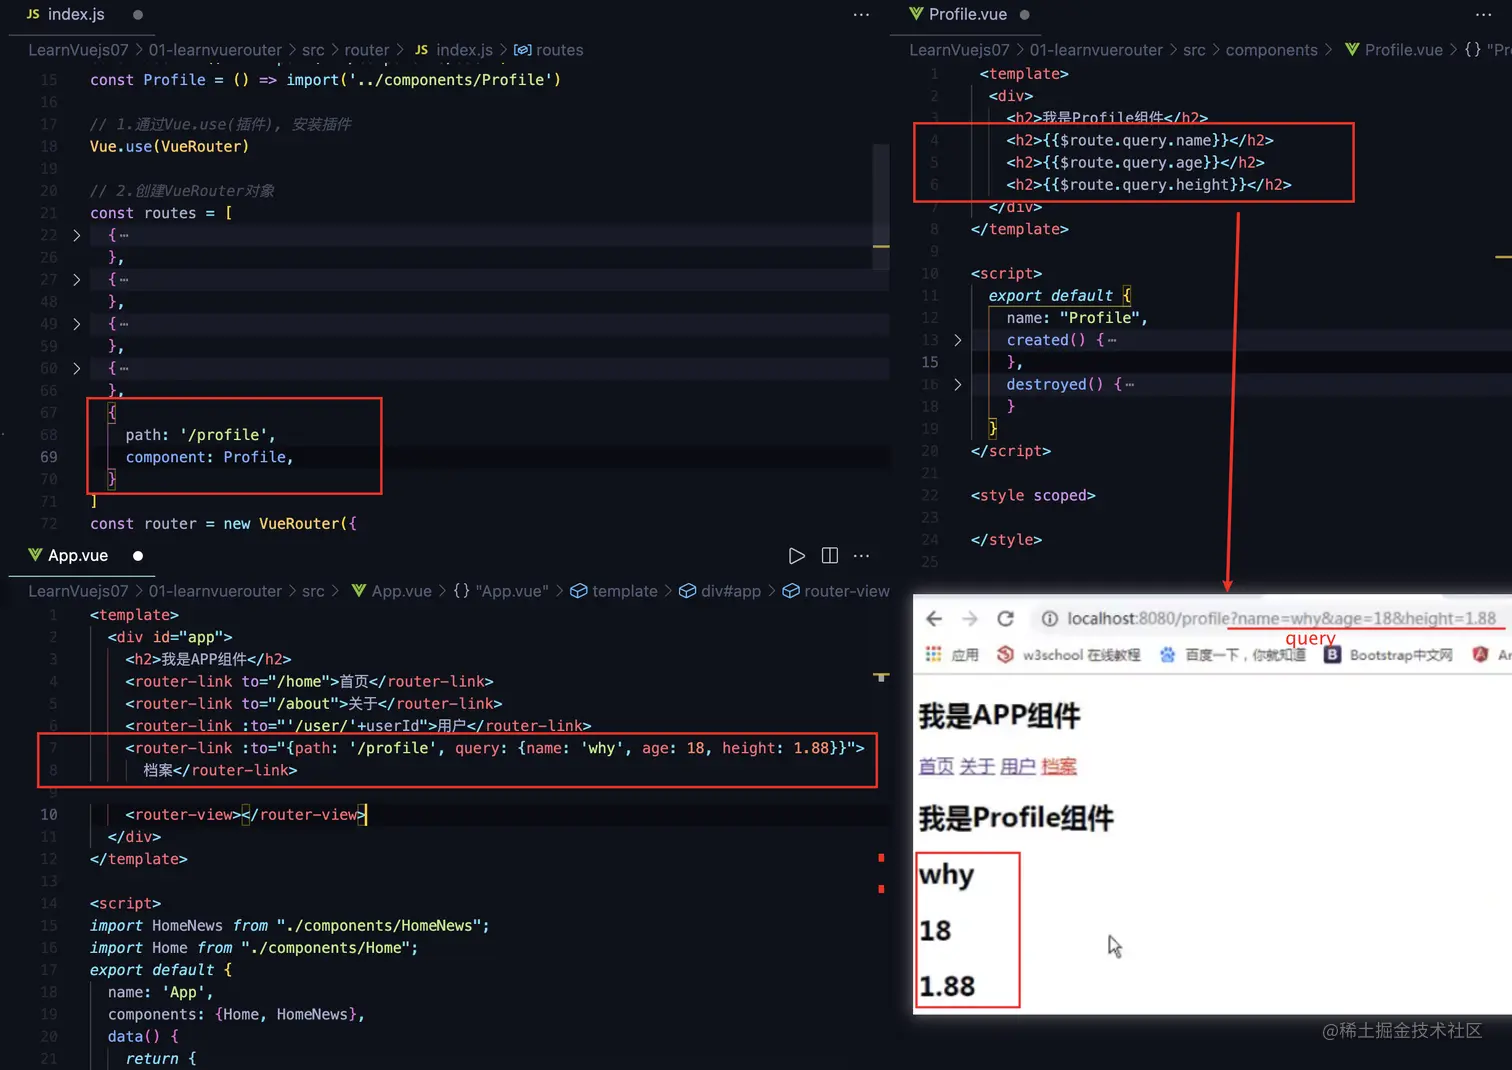This screenshot has height=1070, width=1512.
Task: Select components folder in Profile.vue breadcrumb
Action: click(1271, 50)
